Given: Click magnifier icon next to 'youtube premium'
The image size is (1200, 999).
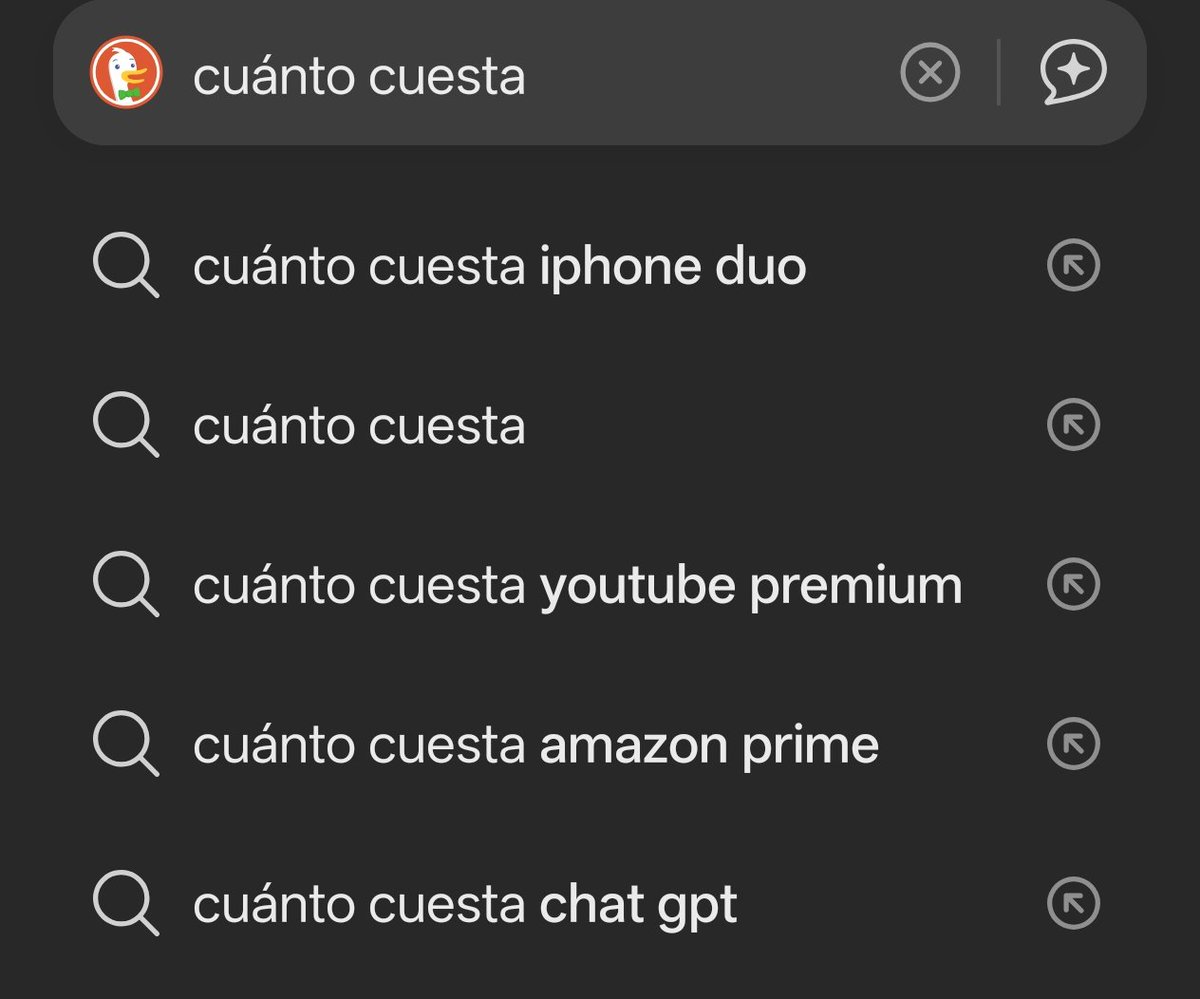Looking at the screenshot, I should point(125,586).
